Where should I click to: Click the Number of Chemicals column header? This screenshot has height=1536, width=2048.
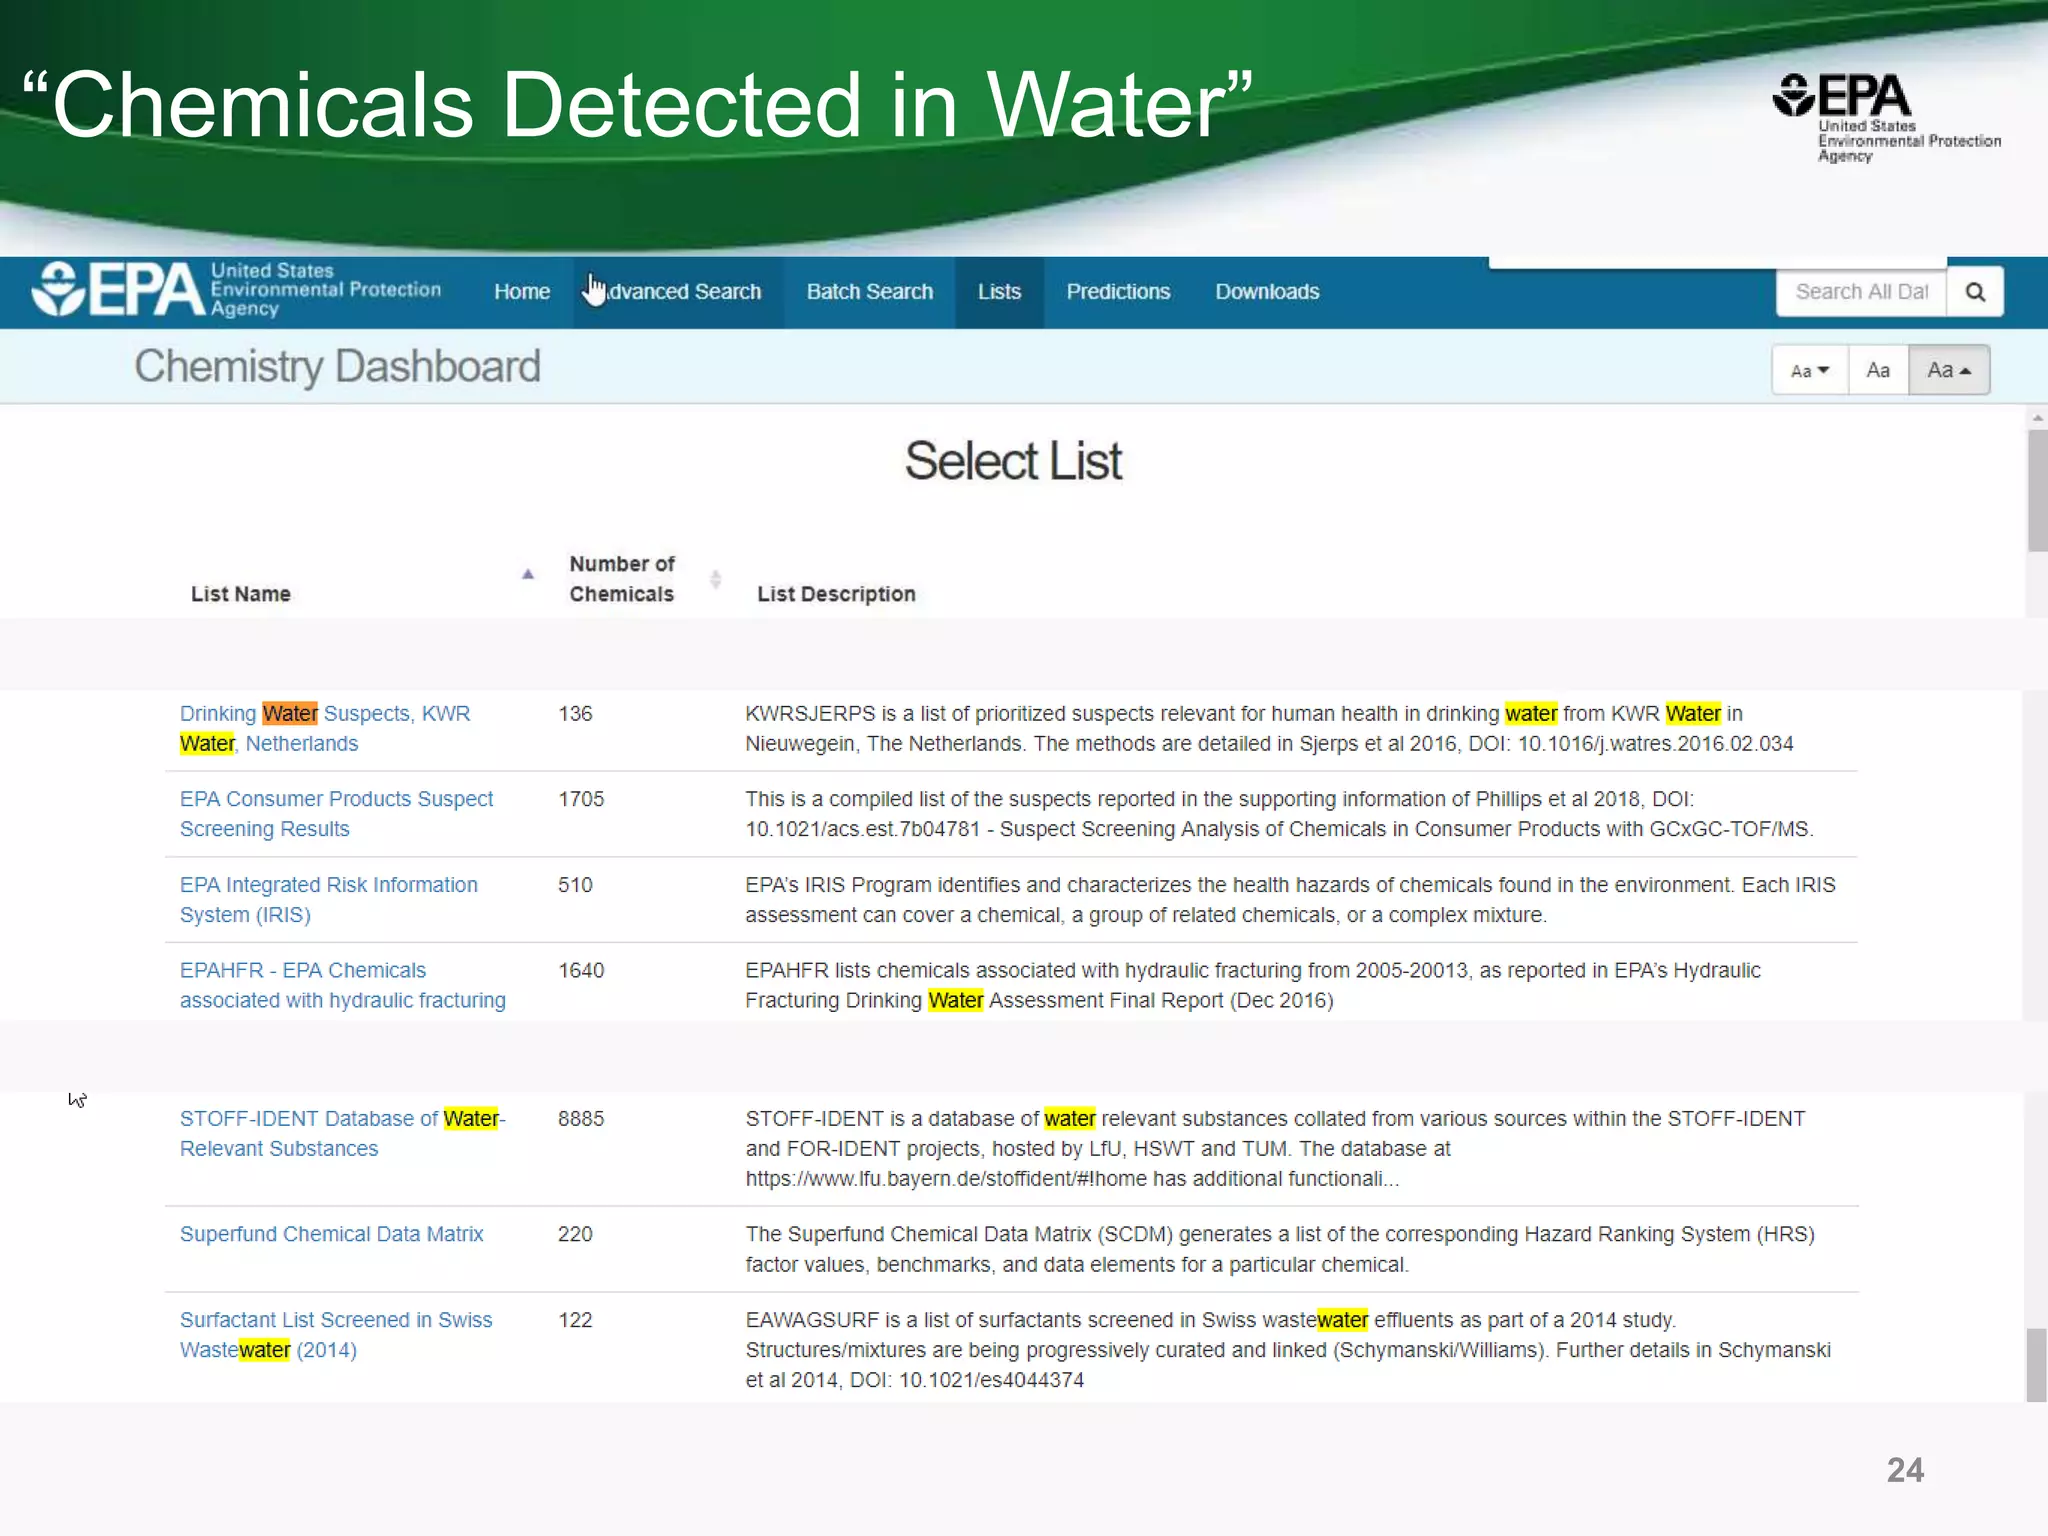pos(622,579)
